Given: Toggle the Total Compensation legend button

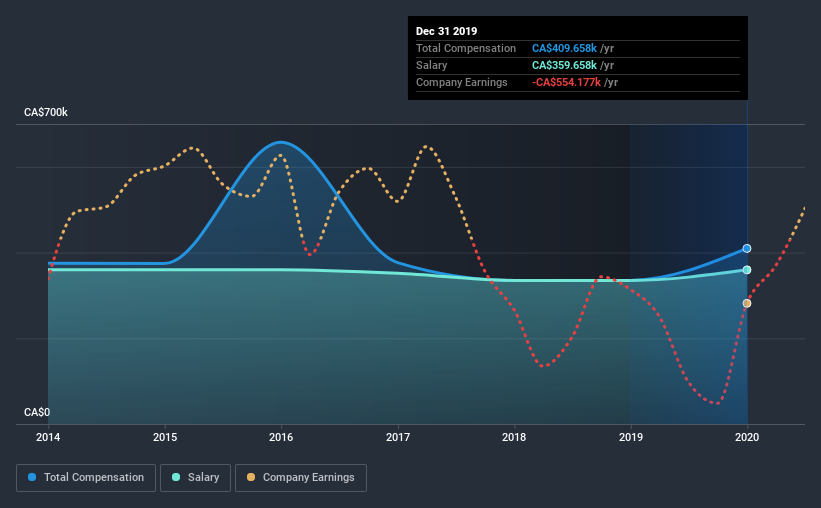Looking at the screenshot, I should point(86,478).
